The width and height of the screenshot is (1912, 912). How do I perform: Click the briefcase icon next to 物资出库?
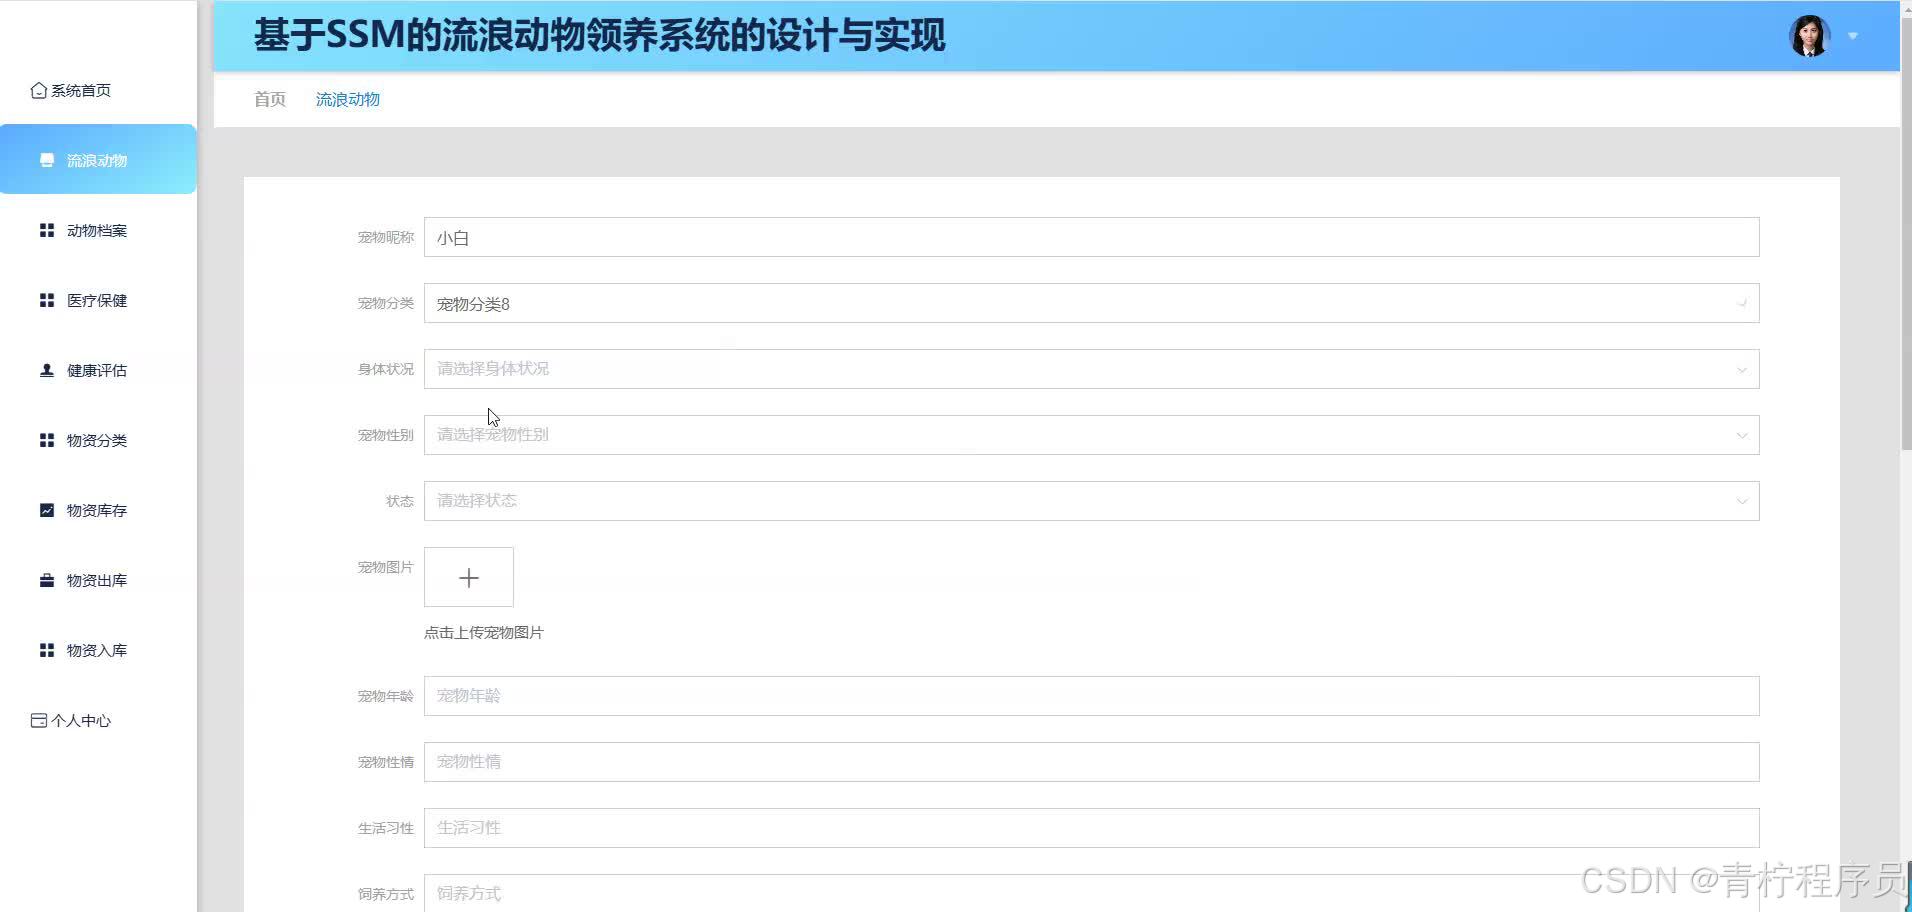coord(46,580)
